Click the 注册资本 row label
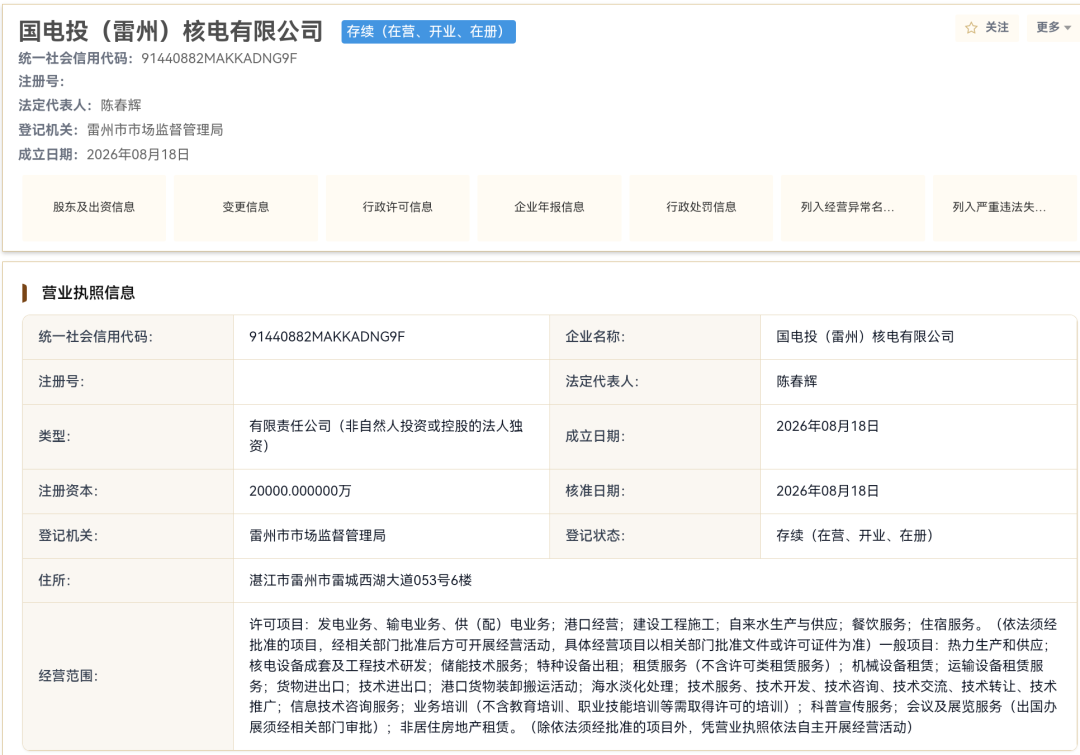1080x755 pixels. (68, 491)
